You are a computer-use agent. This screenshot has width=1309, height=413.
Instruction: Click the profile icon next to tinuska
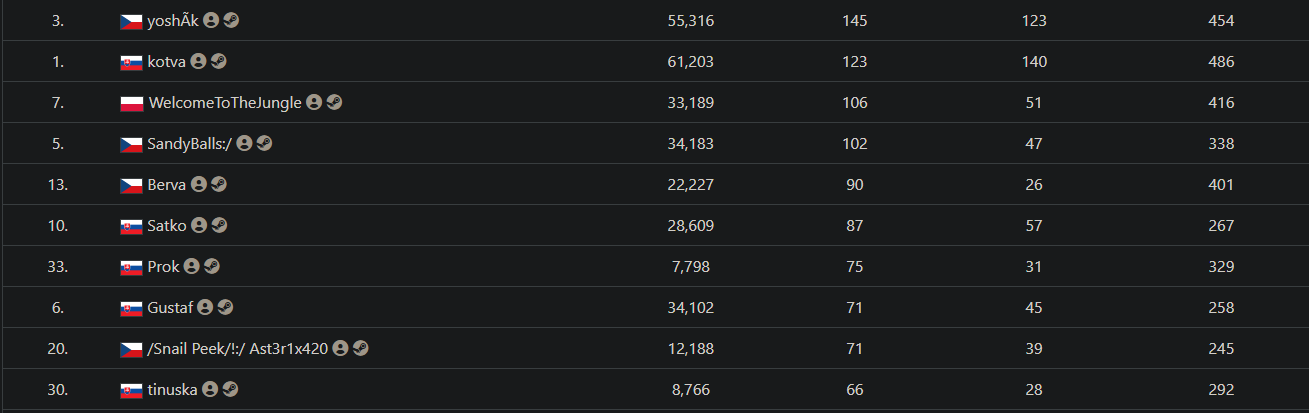pos(210,390)
